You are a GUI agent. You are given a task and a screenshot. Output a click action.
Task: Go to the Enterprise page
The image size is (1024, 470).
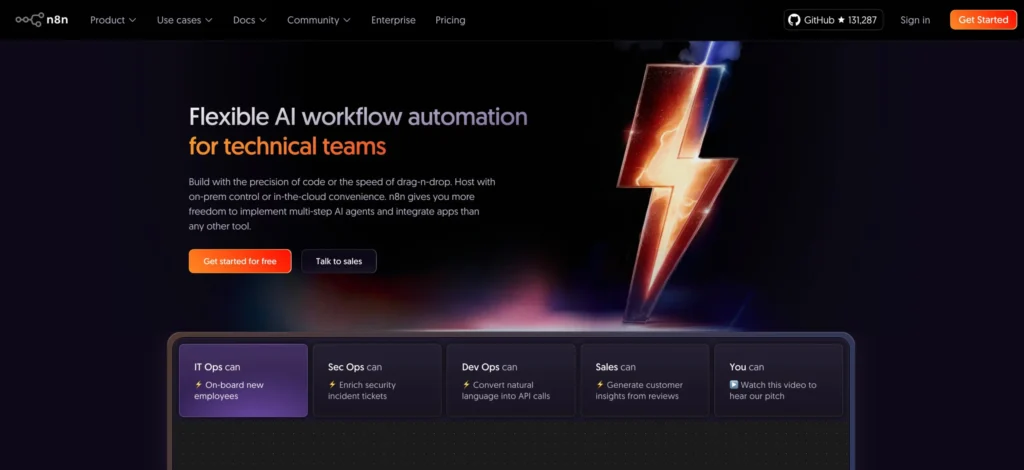click(393, 20)
